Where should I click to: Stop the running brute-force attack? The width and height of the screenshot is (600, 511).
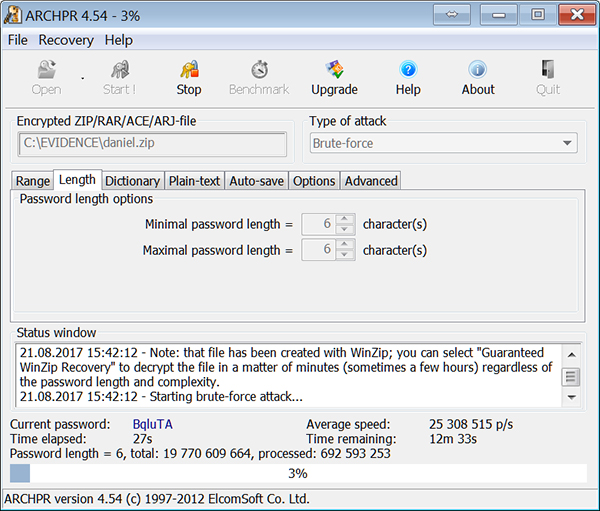[189, 71]
